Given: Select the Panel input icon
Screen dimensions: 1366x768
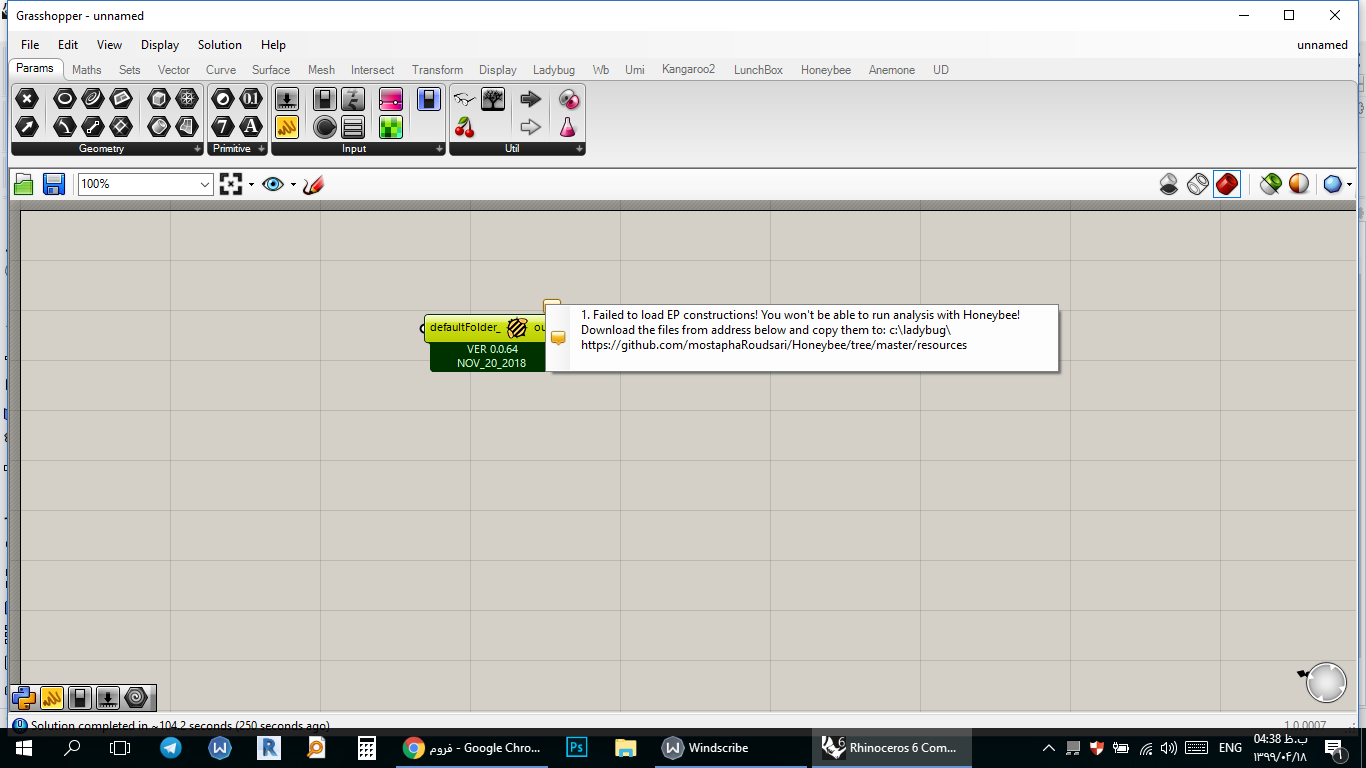Looking at the screenshot, I should [287, 126].
